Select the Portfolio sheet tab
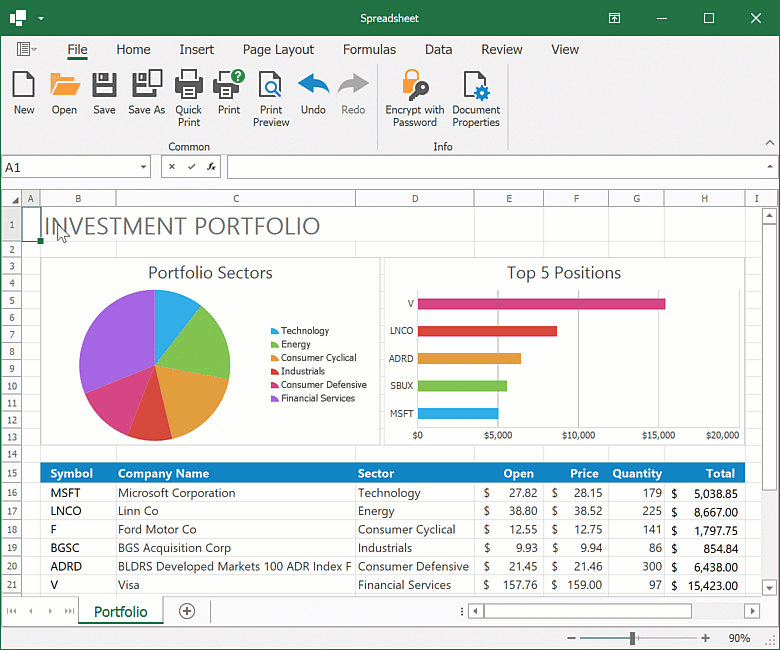This screenshot has height=650, width=780. click(x=120, y=611)
